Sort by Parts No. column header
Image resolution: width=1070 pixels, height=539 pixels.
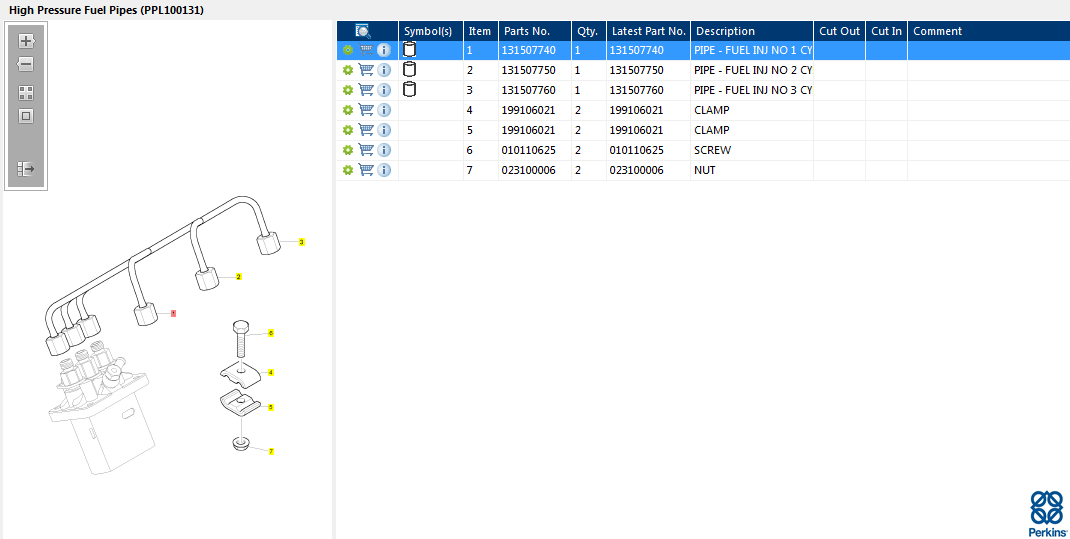click(527, 31)
